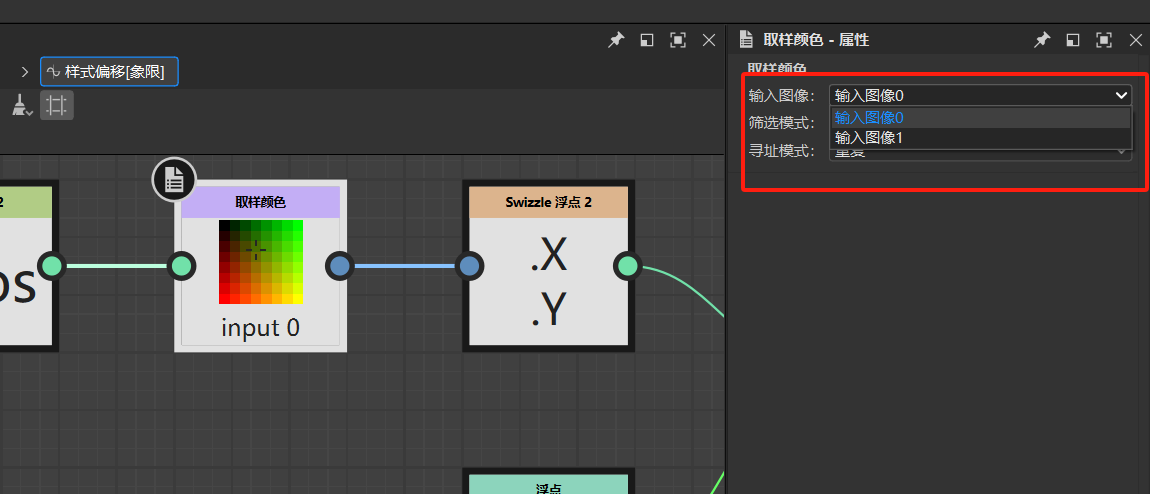Screen dimensions: 1150x494
Task: Float the 取样颜色 - 属性 panel window
Action: (x=1072, y=40)
